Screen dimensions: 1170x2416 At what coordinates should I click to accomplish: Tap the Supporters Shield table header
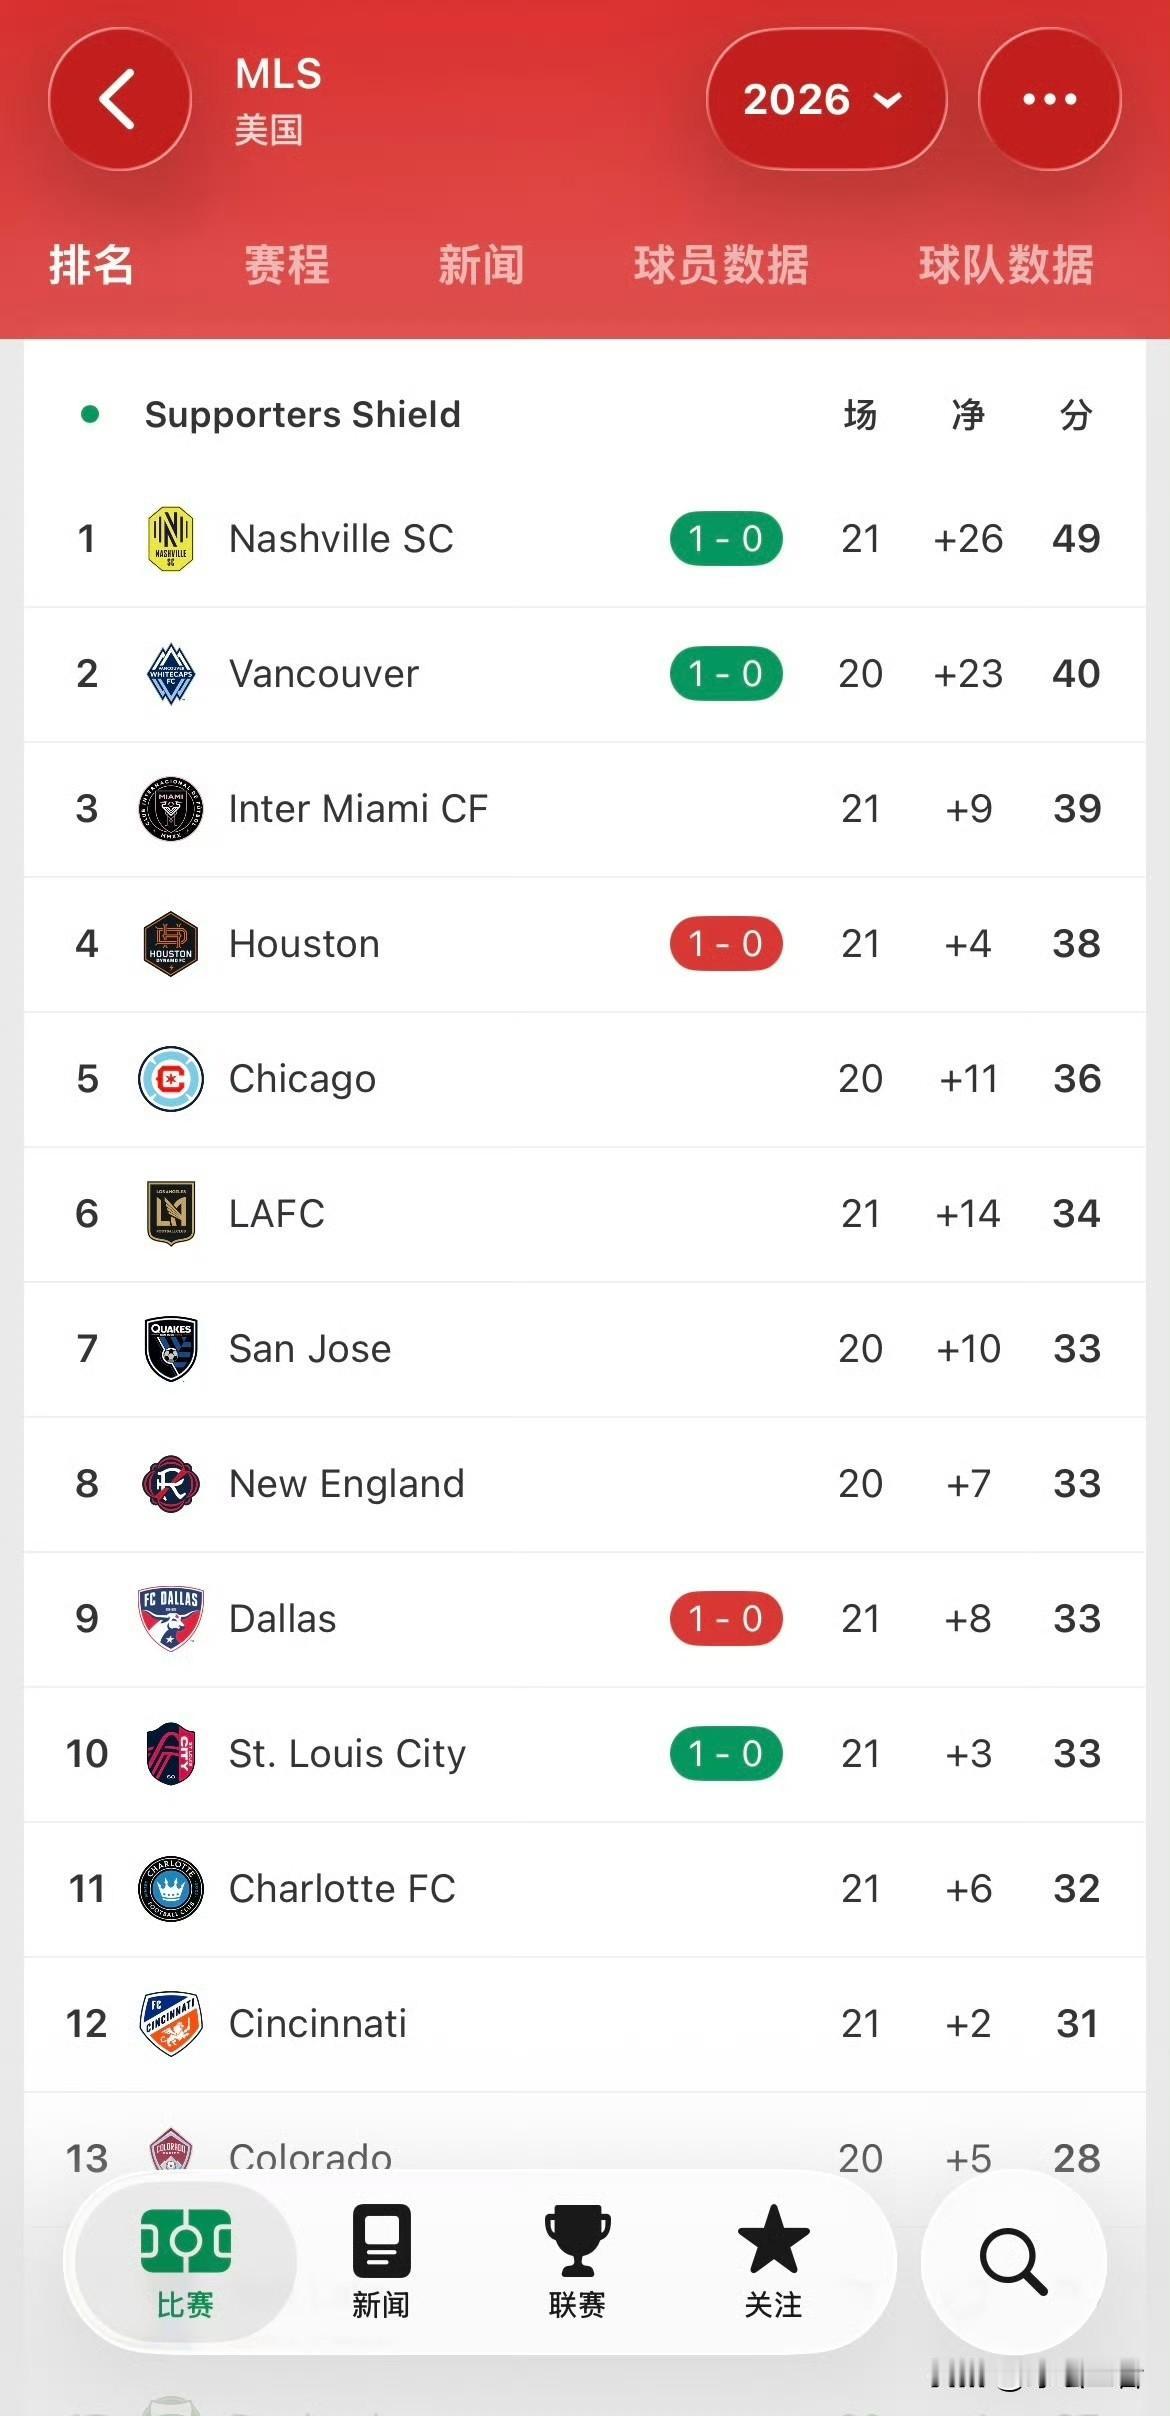303,414
